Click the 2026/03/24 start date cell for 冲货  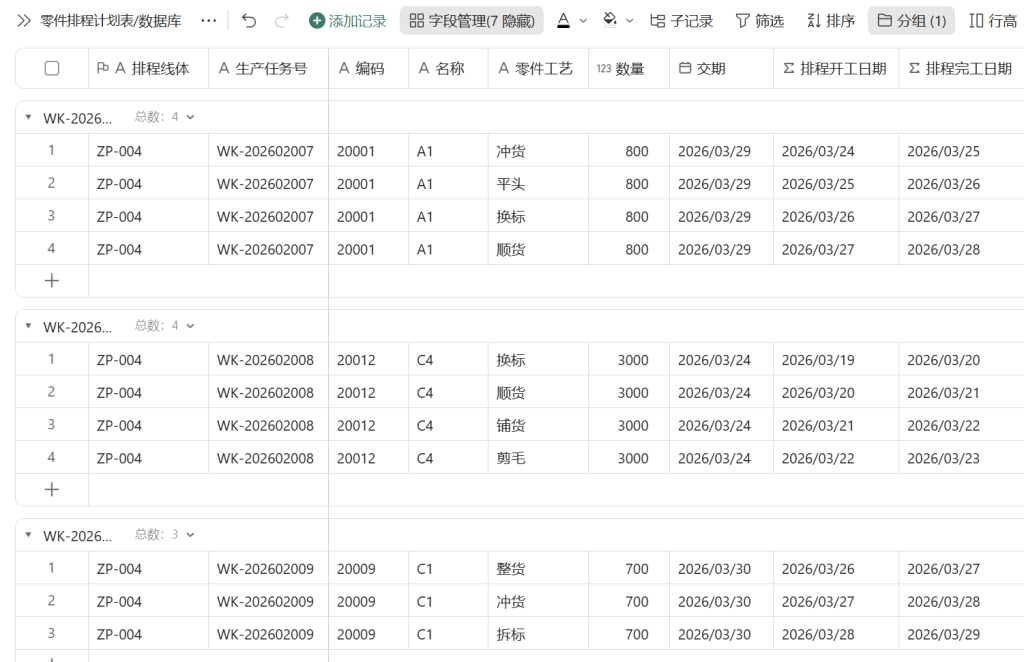(x=836, y=151)
